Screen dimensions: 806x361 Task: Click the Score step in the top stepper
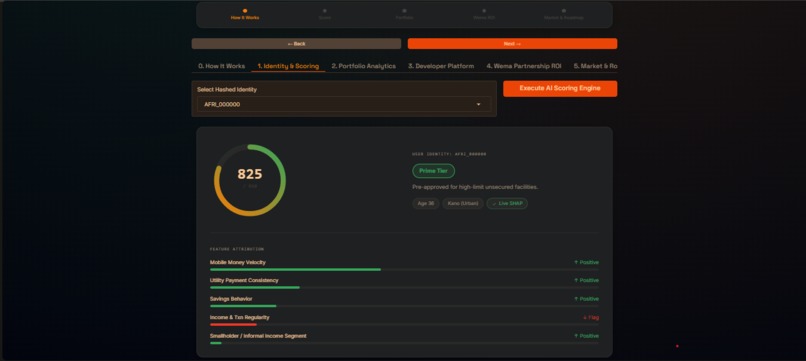[x=324, y=14]
